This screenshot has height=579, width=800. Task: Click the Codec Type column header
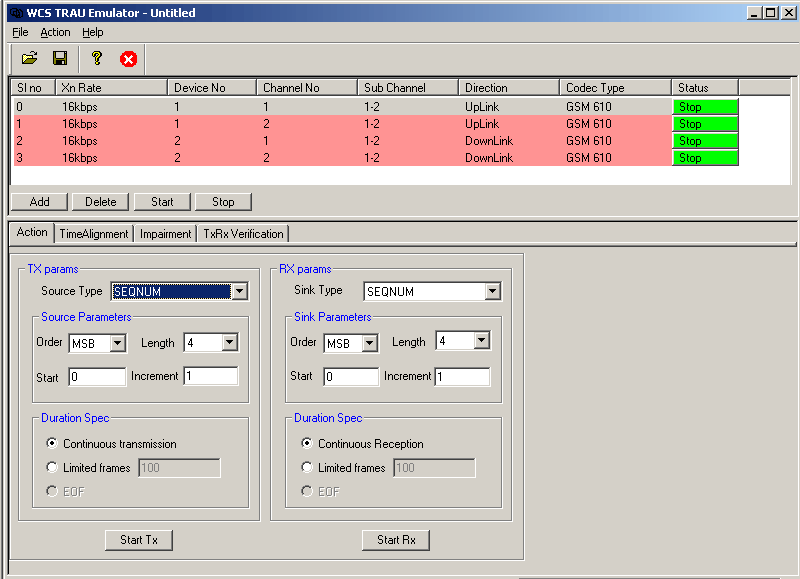click(615, 88)
